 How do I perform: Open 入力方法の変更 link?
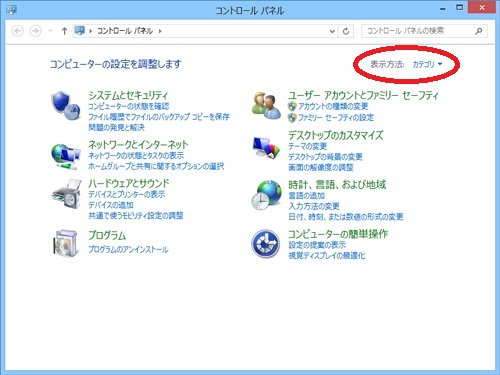tap(314, 206)
